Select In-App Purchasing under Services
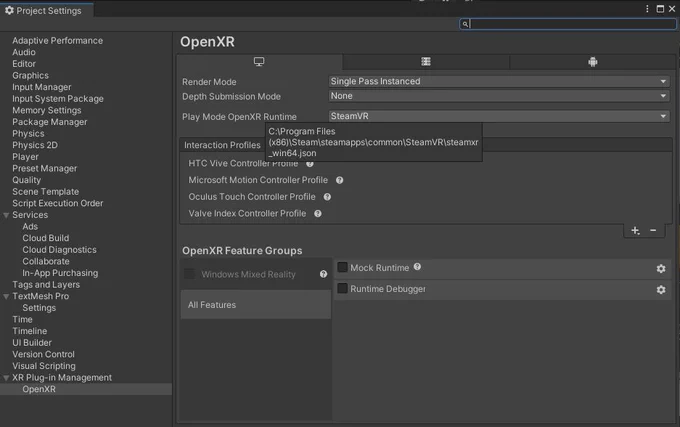Screen dimensions: 680x427 pyautogui.click(x=60, y=273)
